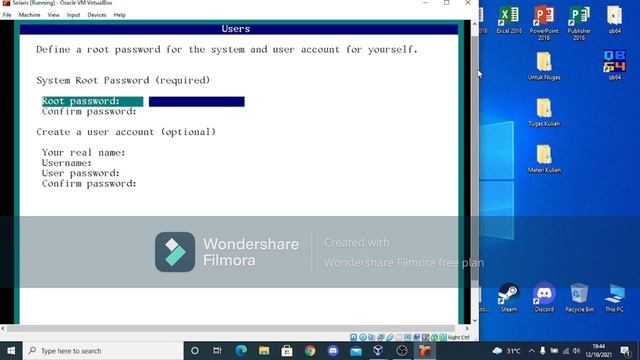Switch to VirtualBox Manager on the taskbar
The height and width of the screenshot is (360, 640).
(x=378, y=351)
